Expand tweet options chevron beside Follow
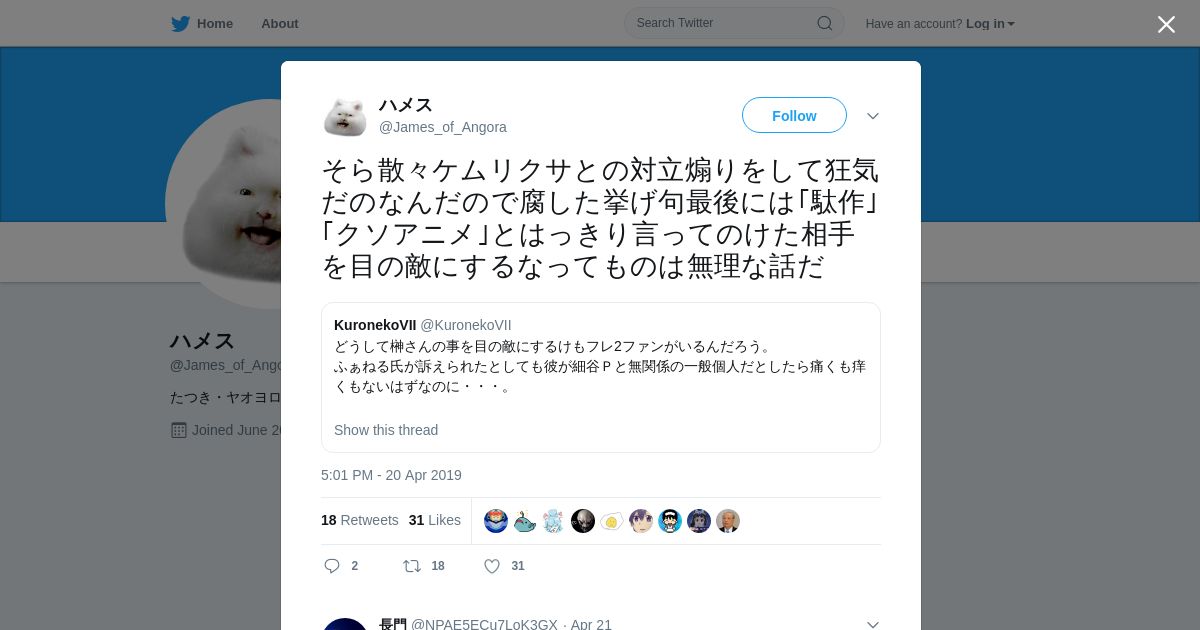This screenshot has height=630, width=1200. (873, 116)
